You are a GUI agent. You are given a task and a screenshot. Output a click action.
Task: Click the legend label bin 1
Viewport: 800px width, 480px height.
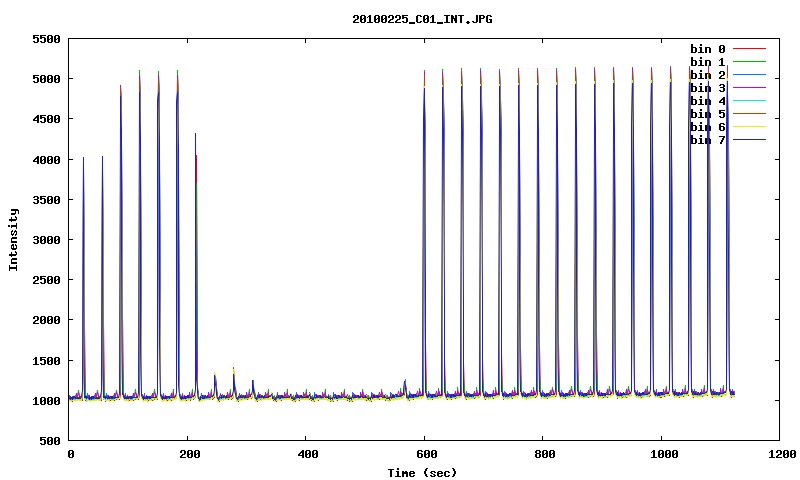pos(708,62)
